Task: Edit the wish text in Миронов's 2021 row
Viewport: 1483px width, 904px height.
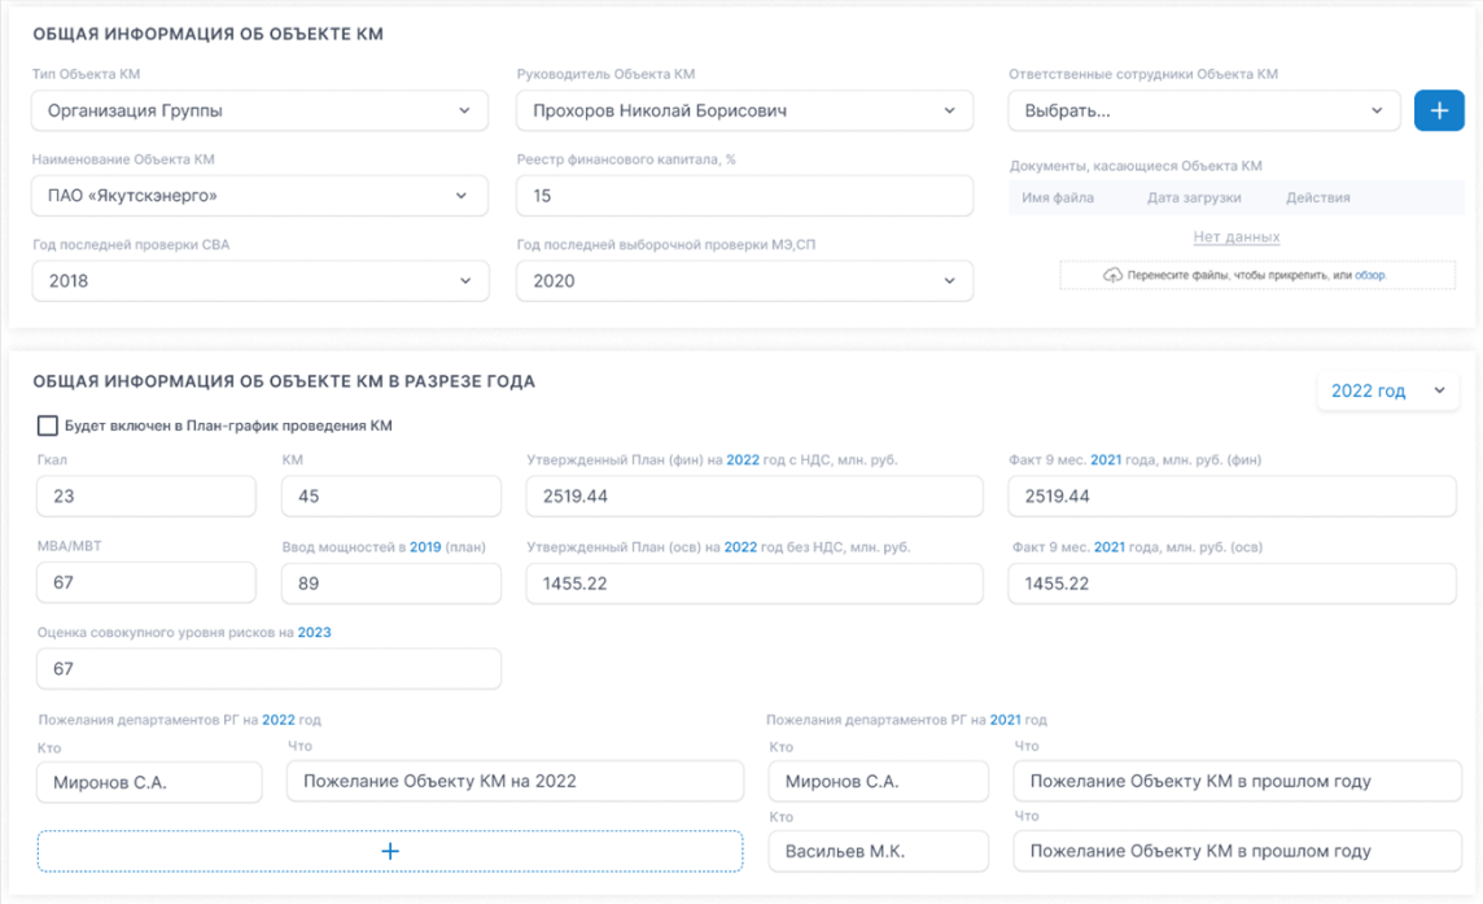Action: (x=1237, y=781)
